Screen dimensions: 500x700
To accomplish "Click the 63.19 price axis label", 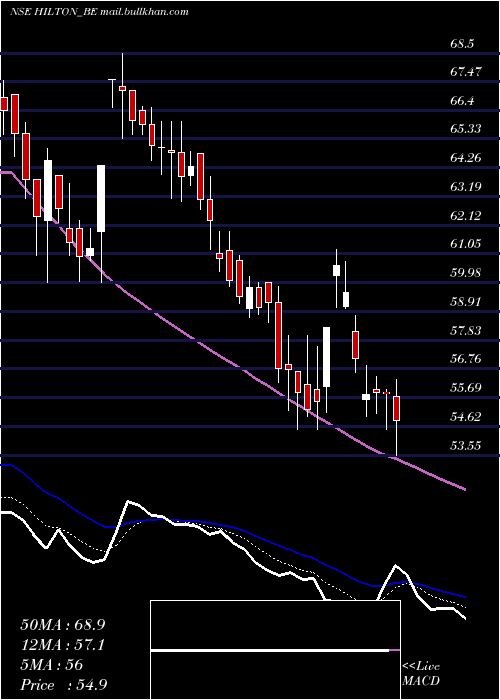I will tap(466, 186).
